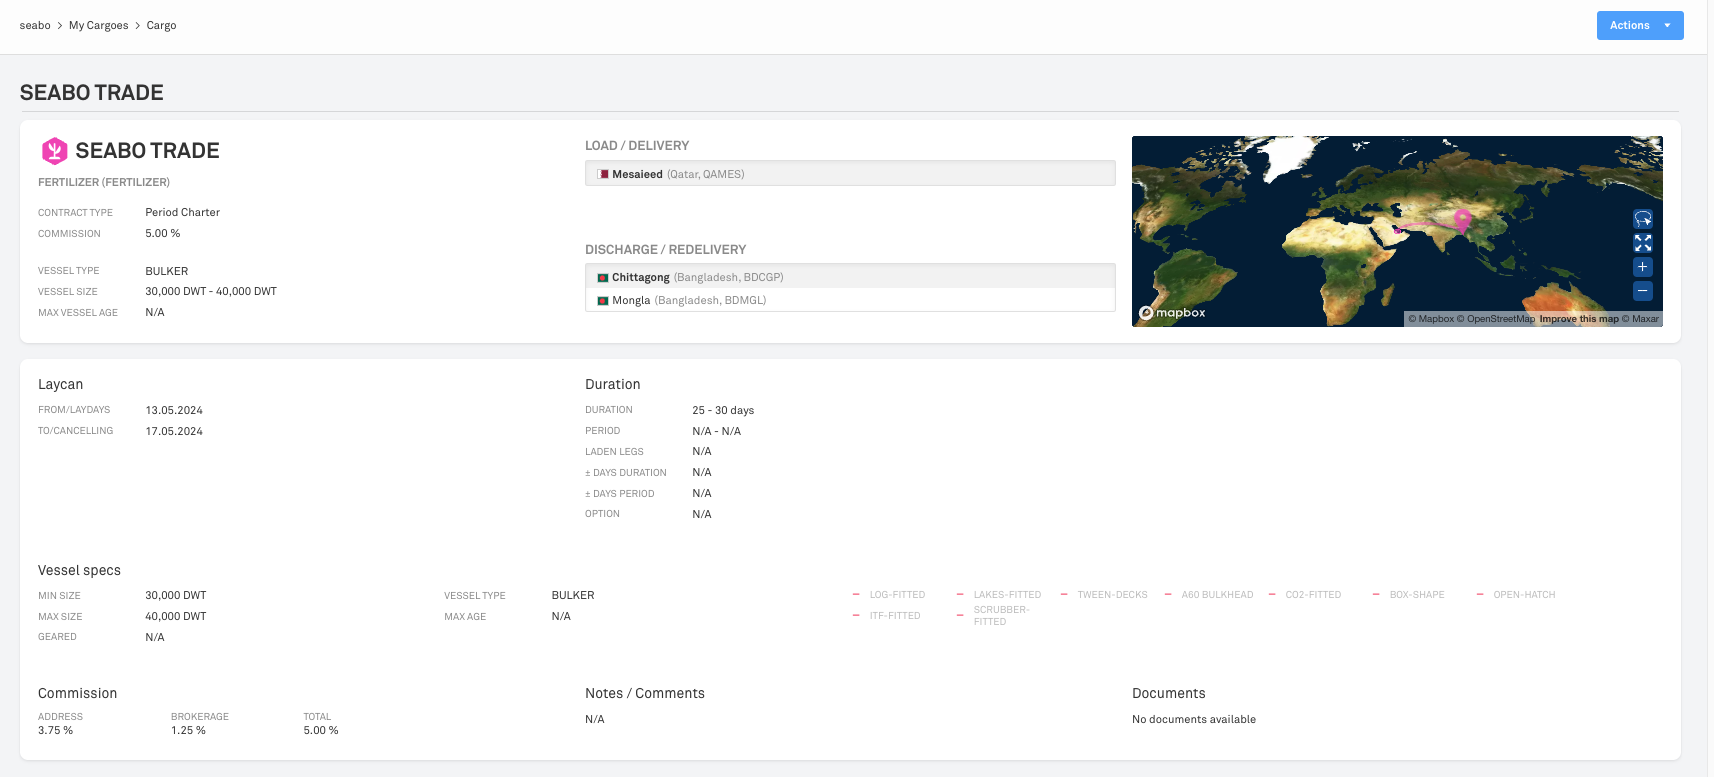Click the LOG-FITTED indicator
This screenshot has width=1714, height=777.
pos(896,595)
